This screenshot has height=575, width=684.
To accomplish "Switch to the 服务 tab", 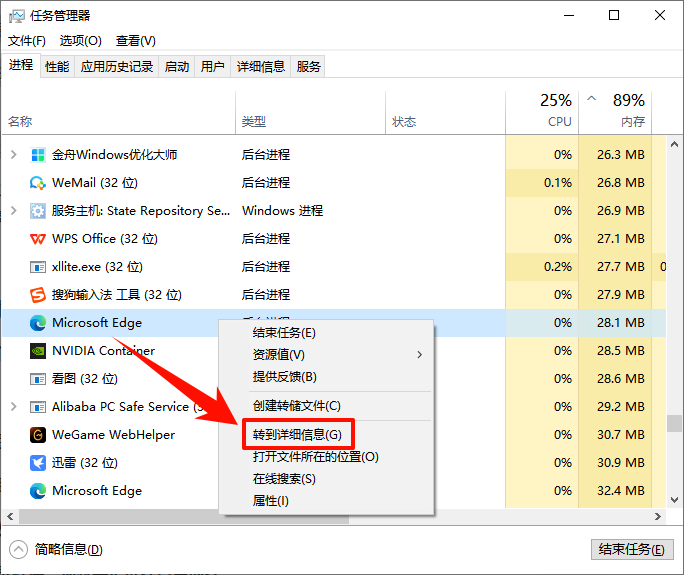I will [x=308, y=67].
